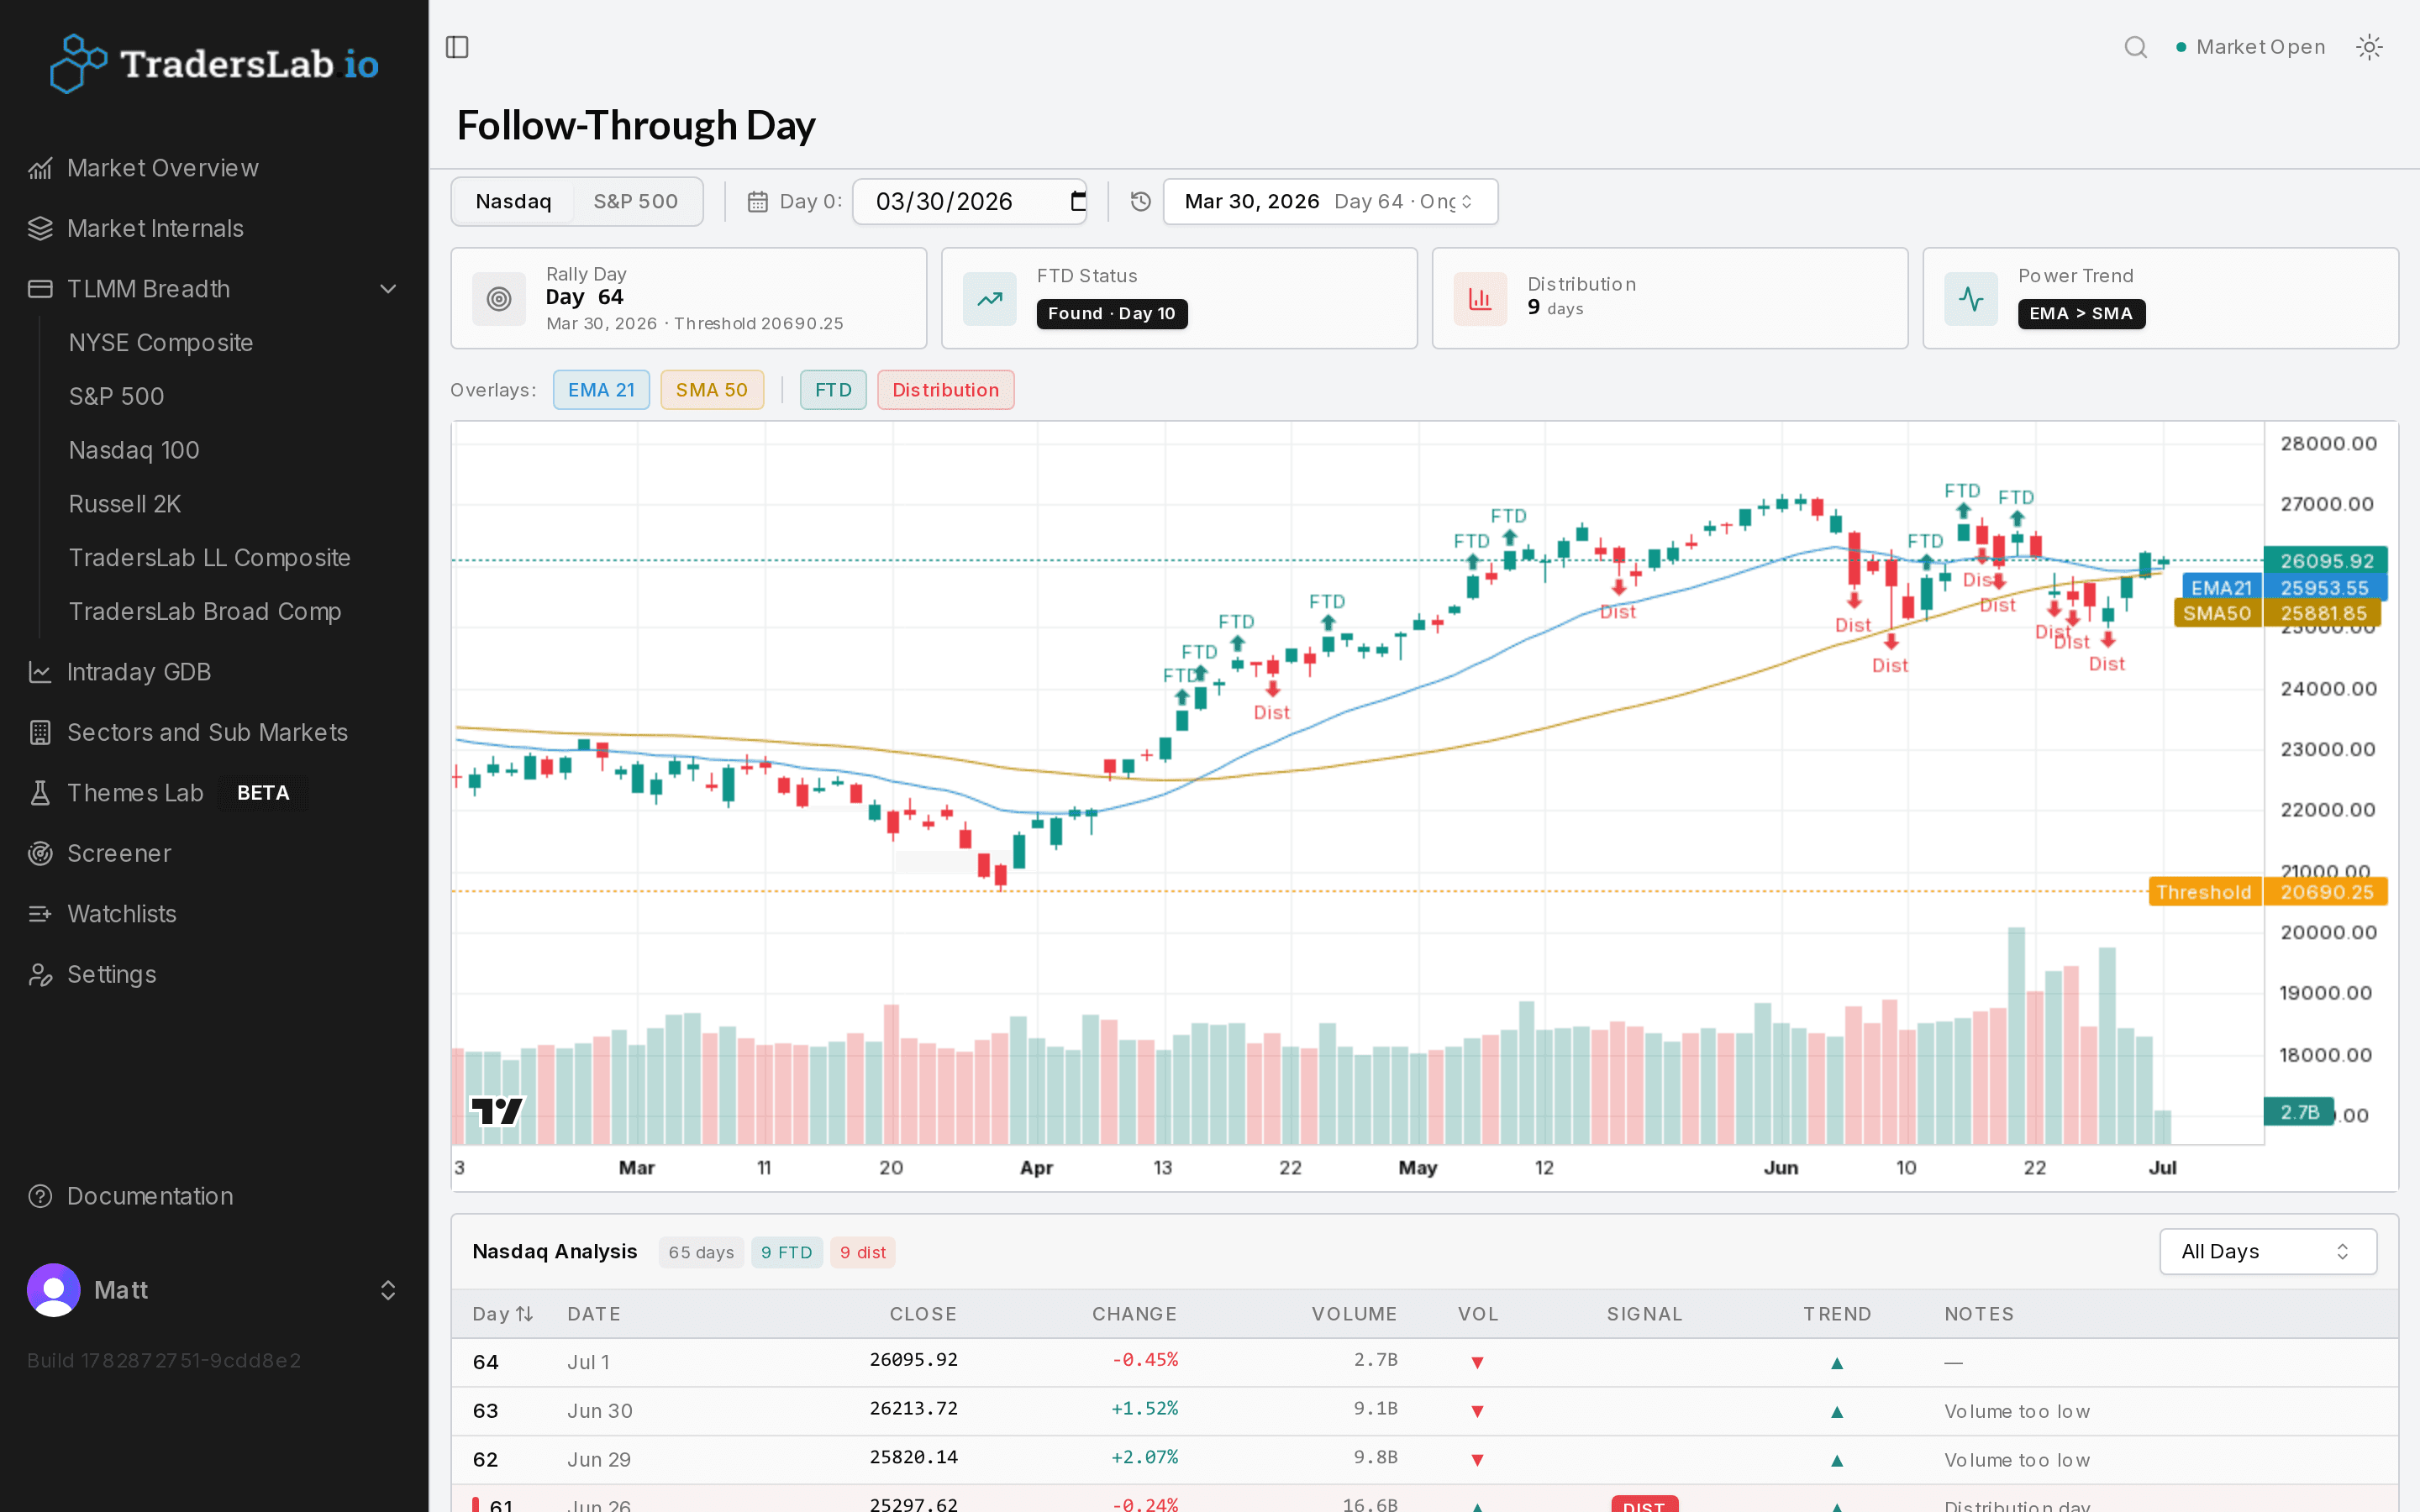Image resolution: width=2420 pixels, height=1512 pixels.
Task: Select the S&P 500 index tab
Action: [636, 202]
